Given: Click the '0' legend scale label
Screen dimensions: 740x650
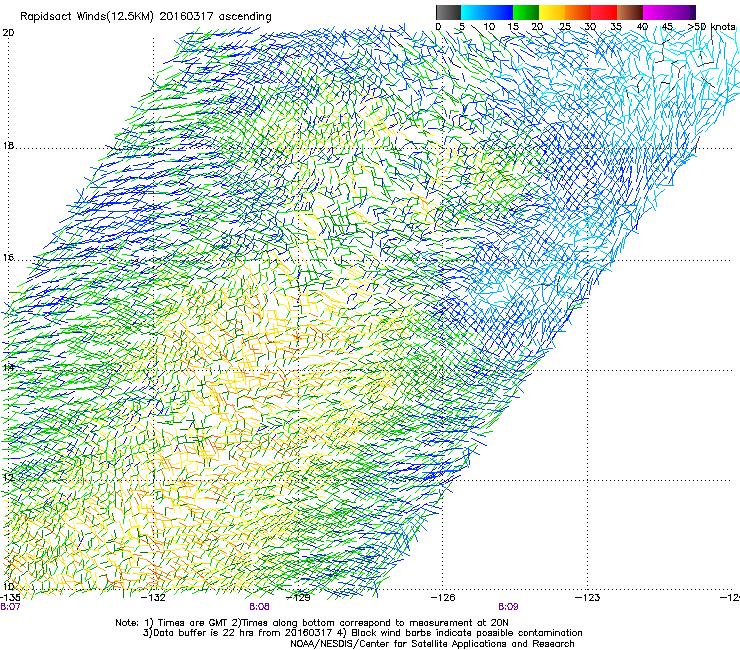Looking at the screenshot, I should point(438,27).
